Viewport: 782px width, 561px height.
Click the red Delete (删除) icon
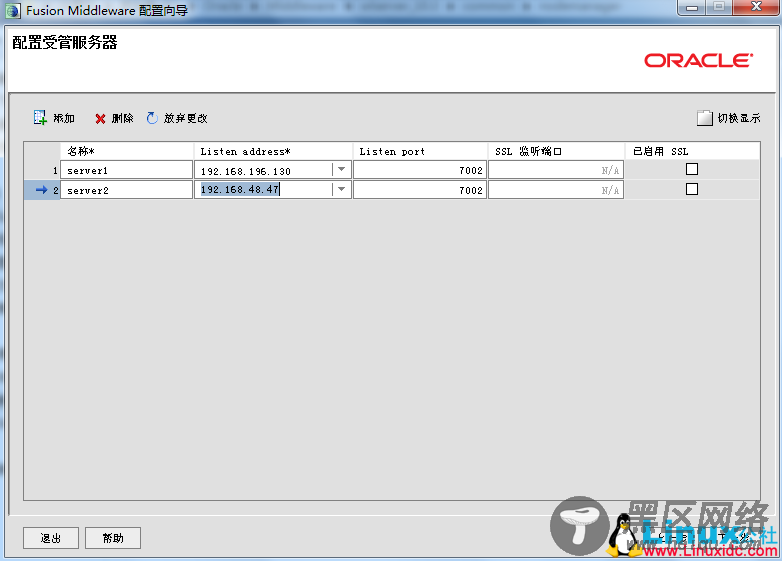point(100,119)
